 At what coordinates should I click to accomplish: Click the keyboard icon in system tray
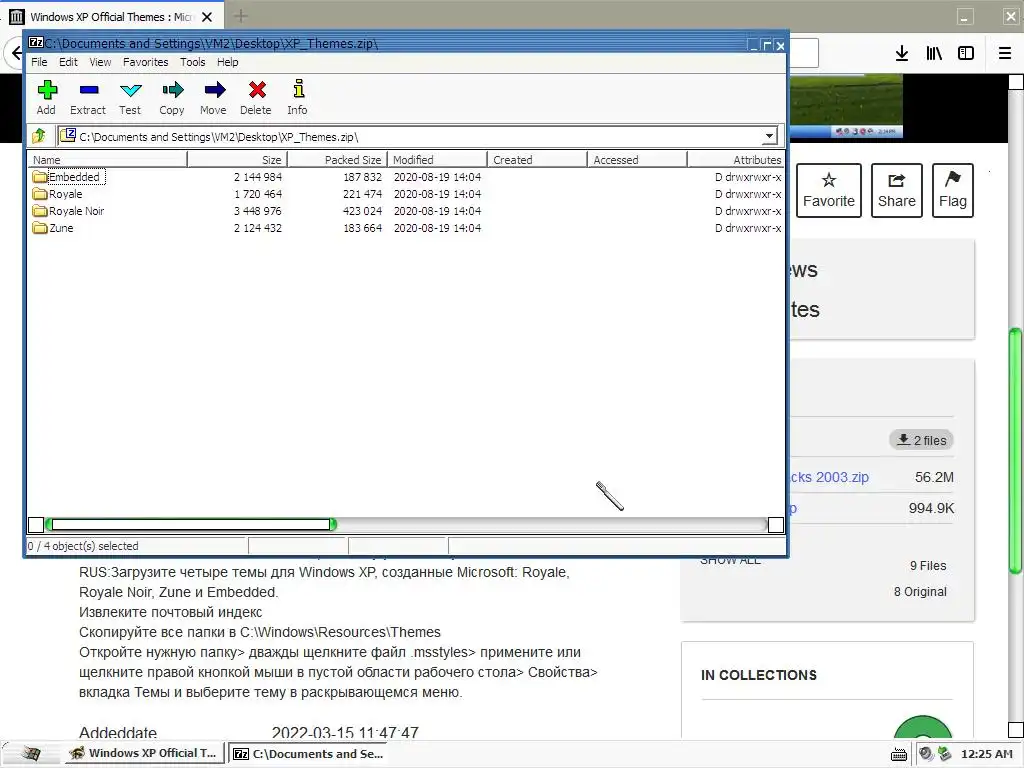pos(899,754)
